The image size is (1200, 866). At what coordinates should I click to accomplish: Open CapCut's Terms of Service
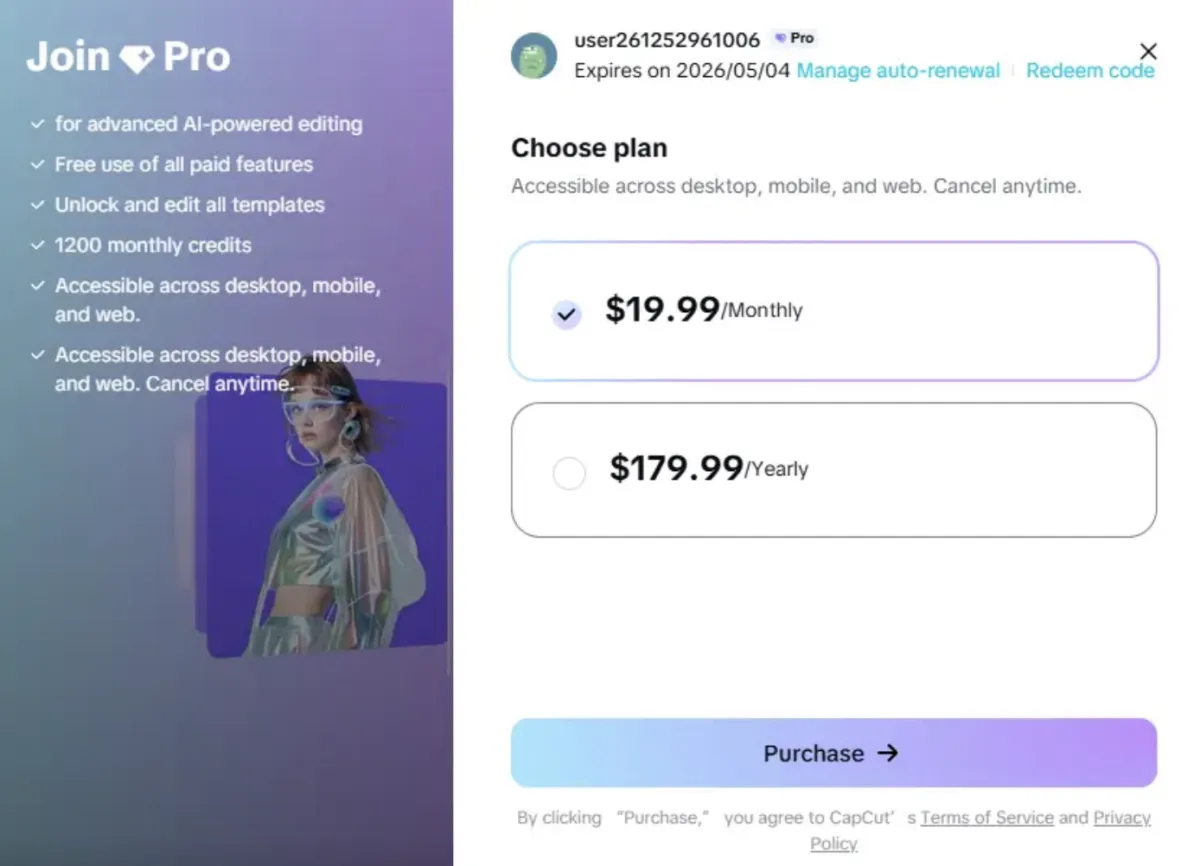986,817
